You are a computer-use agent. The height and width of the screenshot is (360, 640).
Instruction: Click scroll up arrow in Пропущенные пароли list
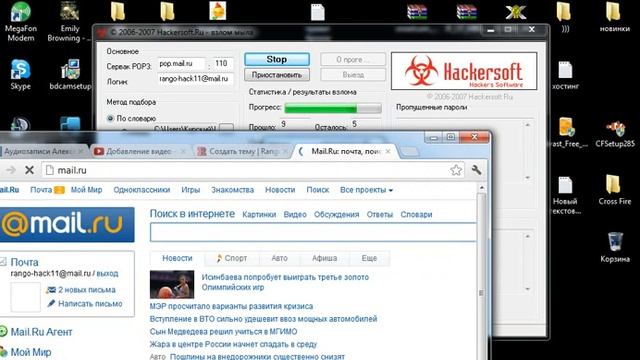[527, 125]
